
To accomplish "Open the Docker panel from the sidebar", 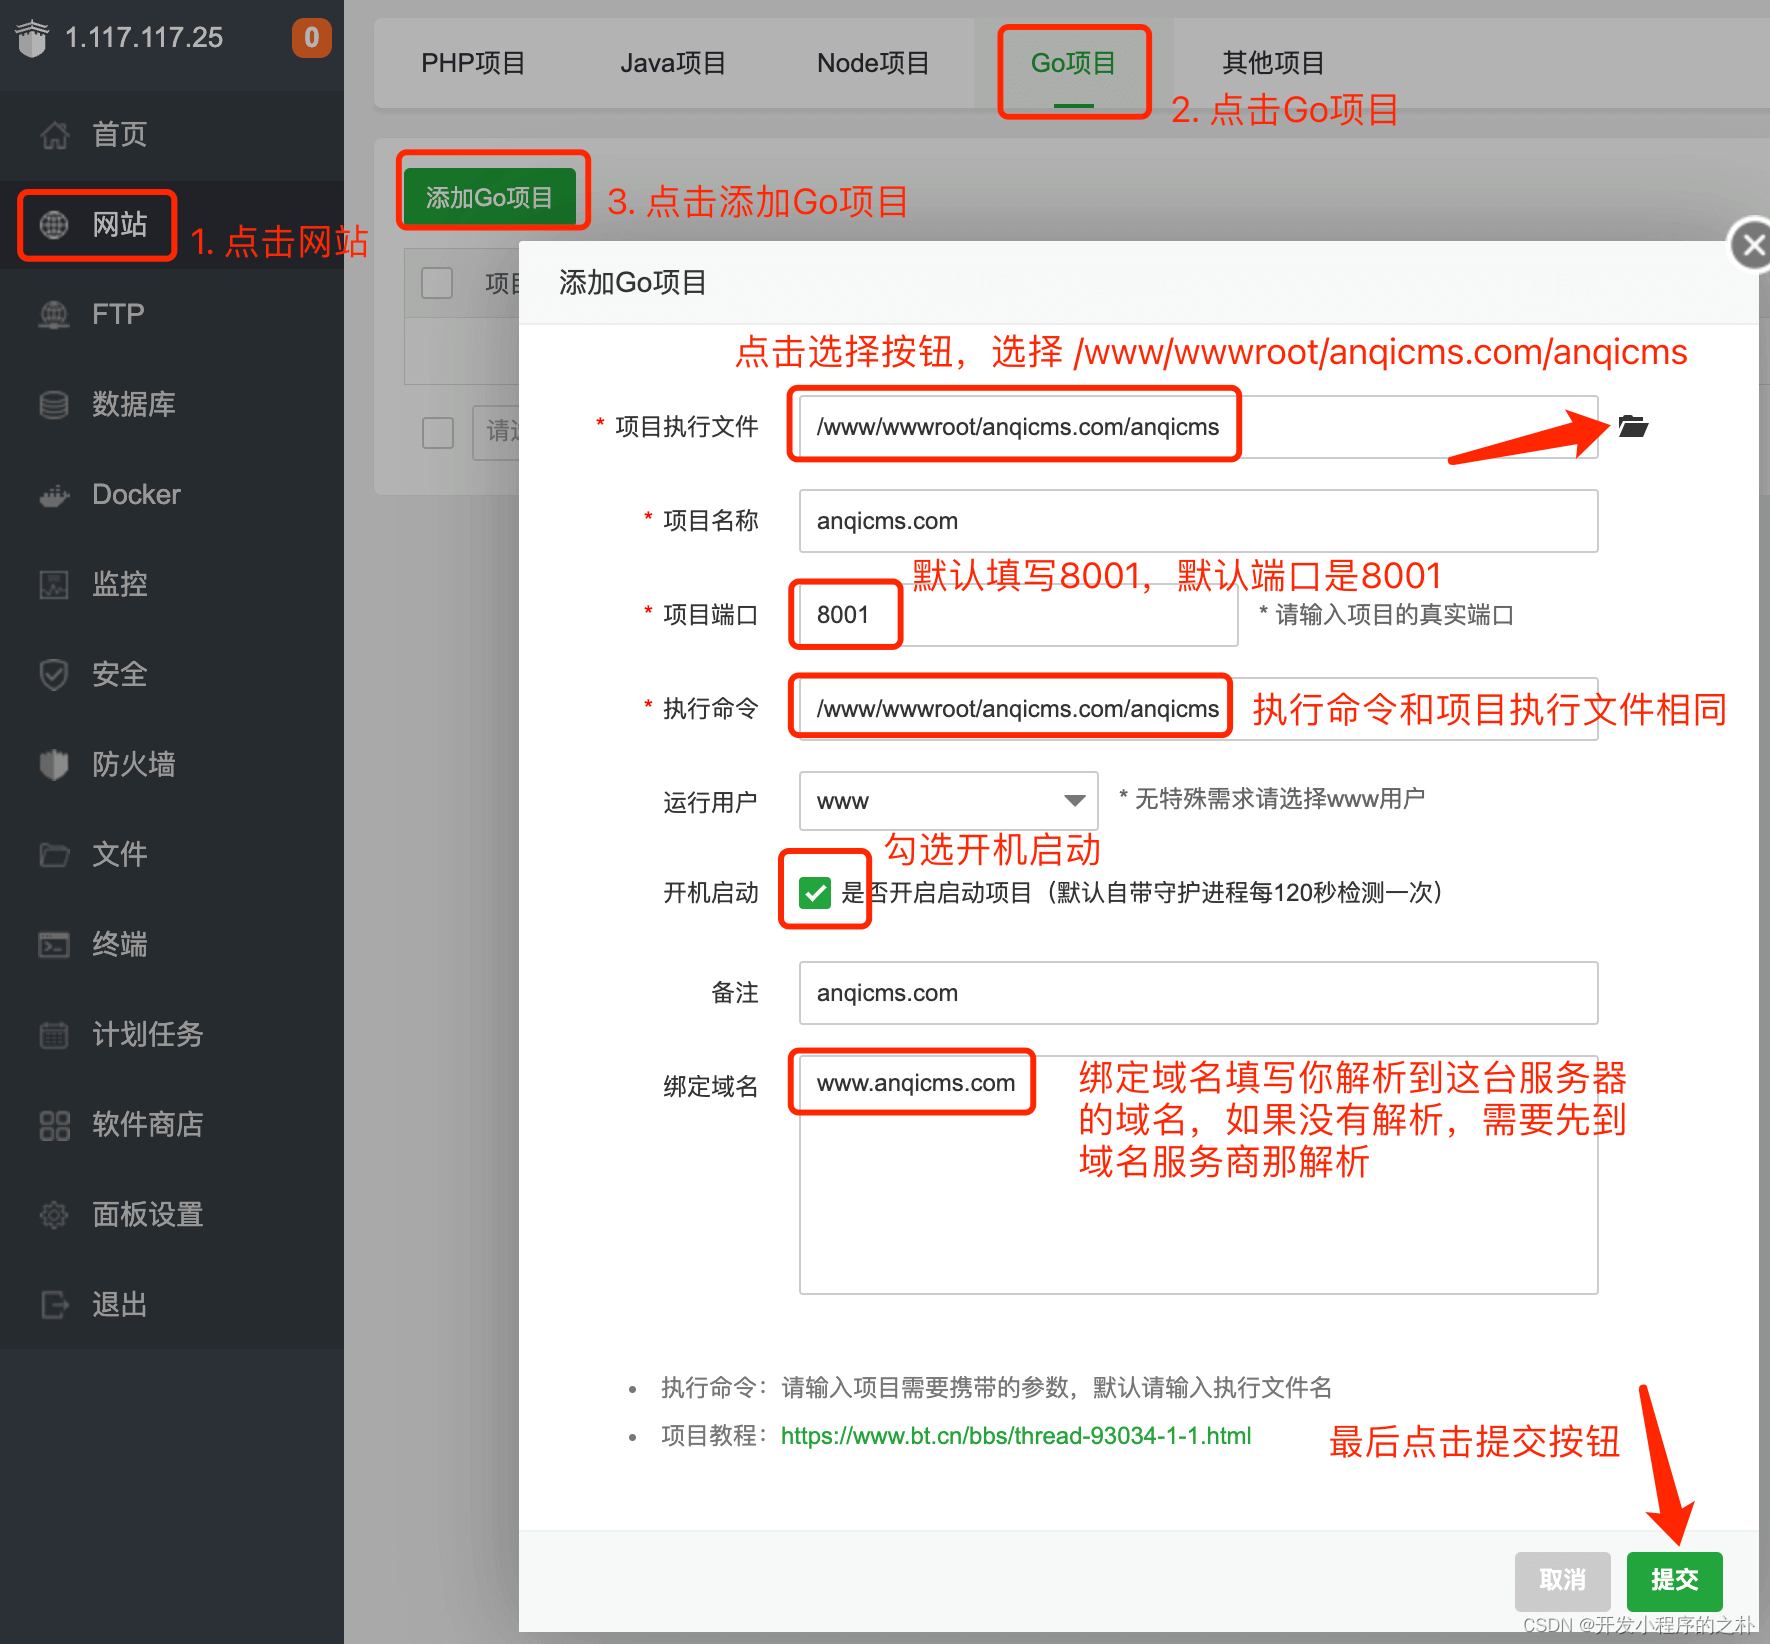I will pos(135,494).
